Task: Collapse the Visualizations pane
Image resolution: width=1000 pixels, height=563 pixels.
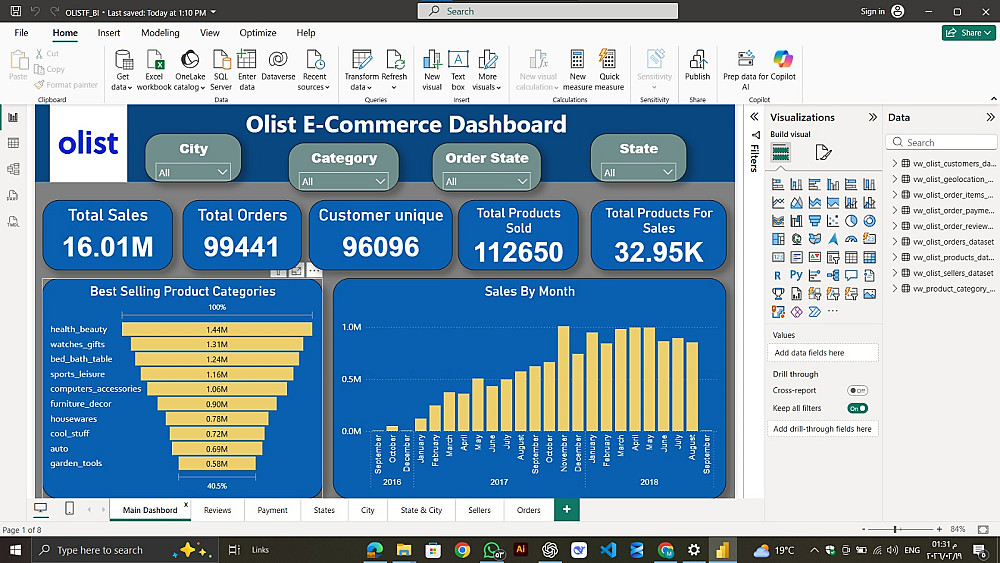Action: point(872,117)
